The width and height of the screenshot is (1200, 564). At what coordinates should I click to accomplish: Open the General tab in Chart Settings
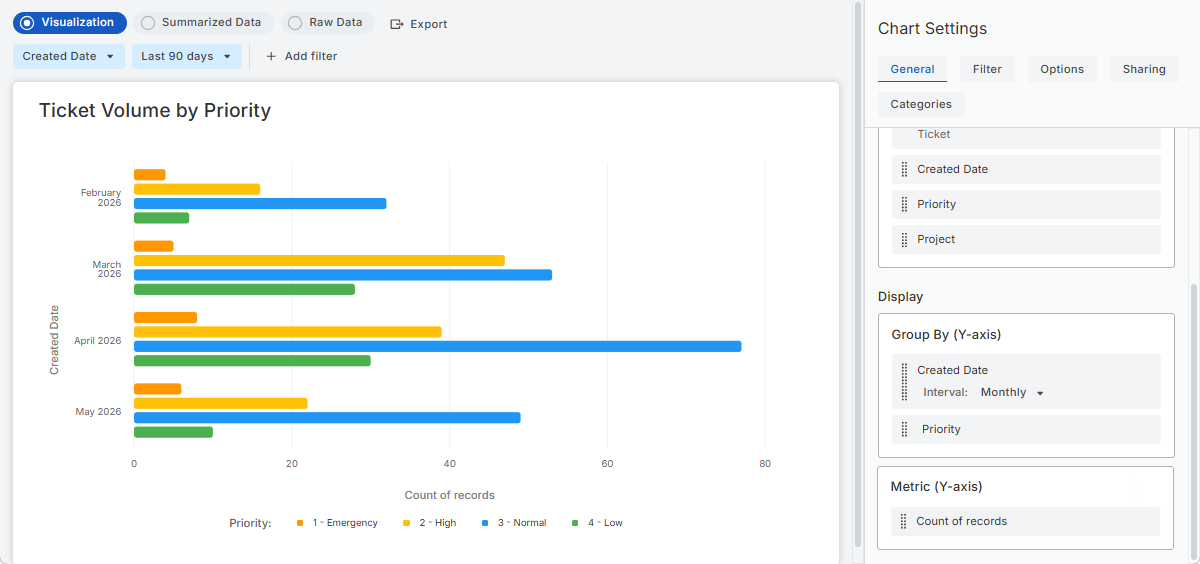(x=912, y=69)
